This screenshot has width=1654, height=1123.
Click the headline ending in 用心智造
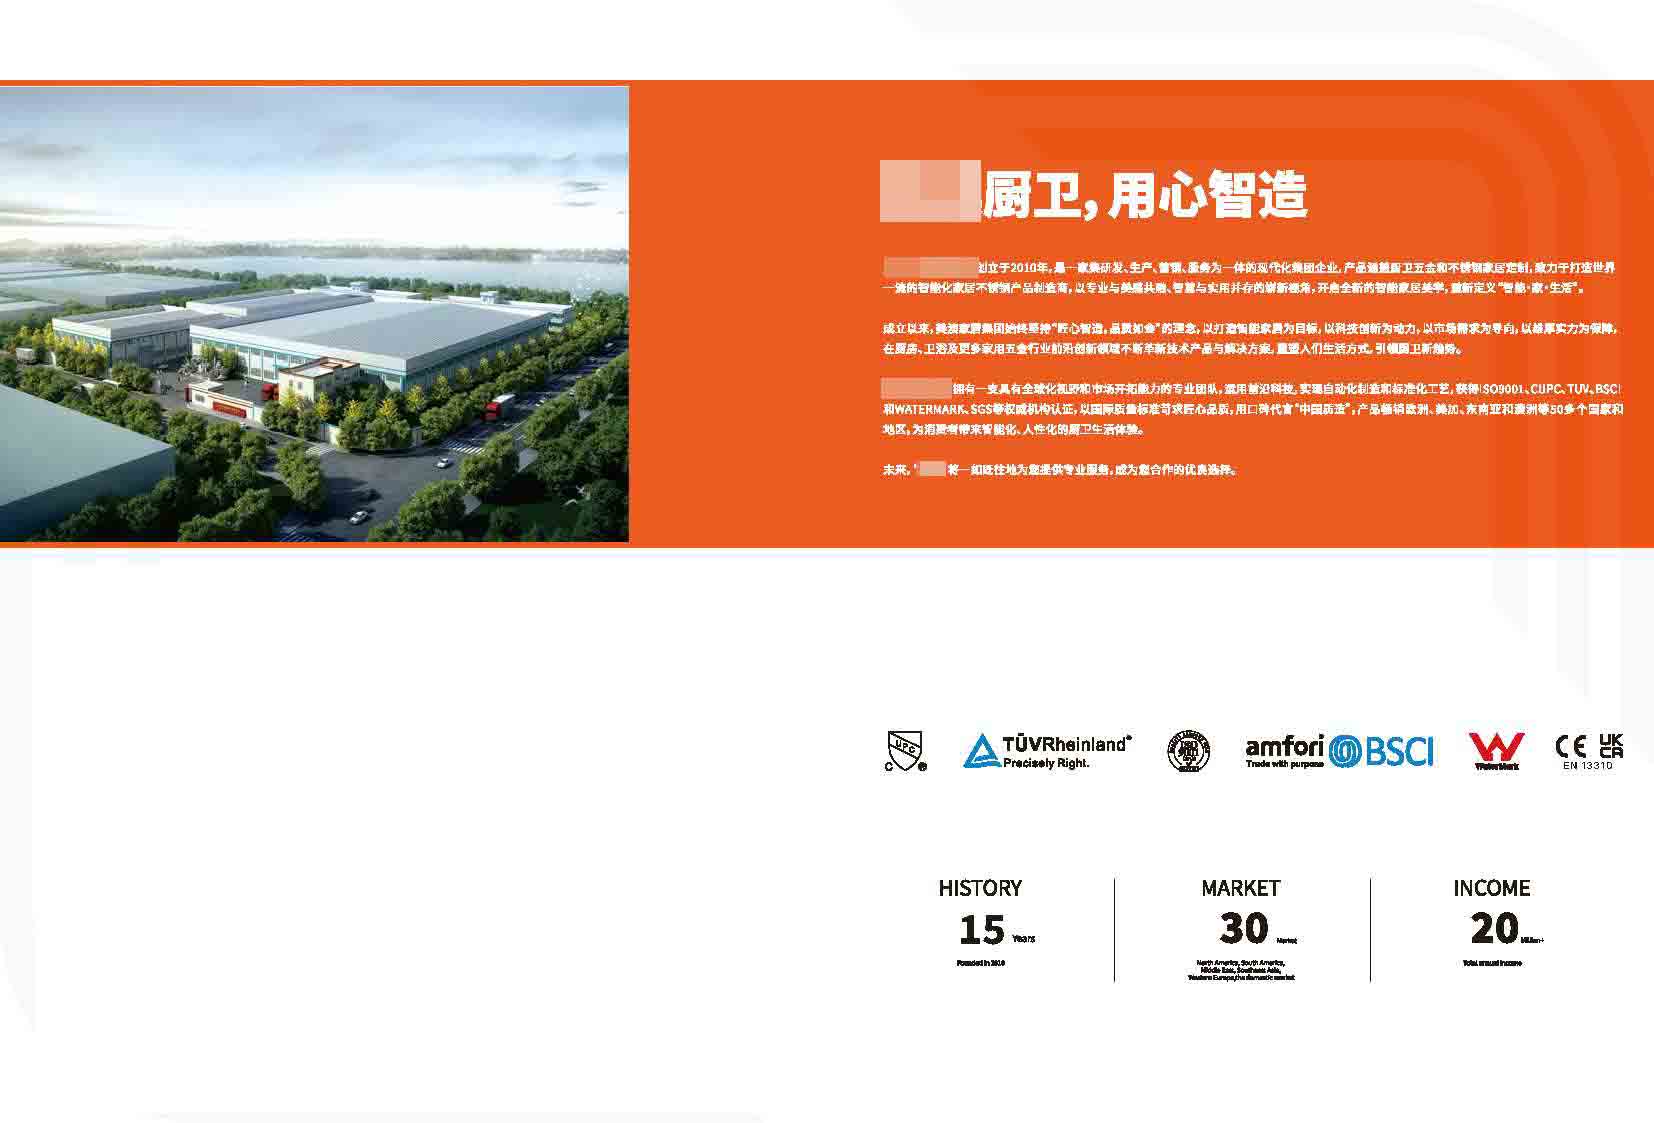click(1093, 194)
